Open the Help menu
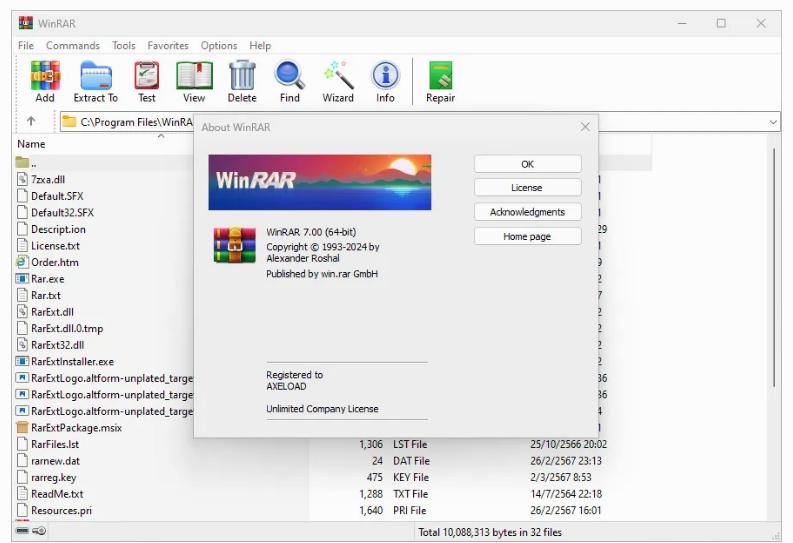The height and width of the screenshot is (543, 793). [x=260, y=46]
